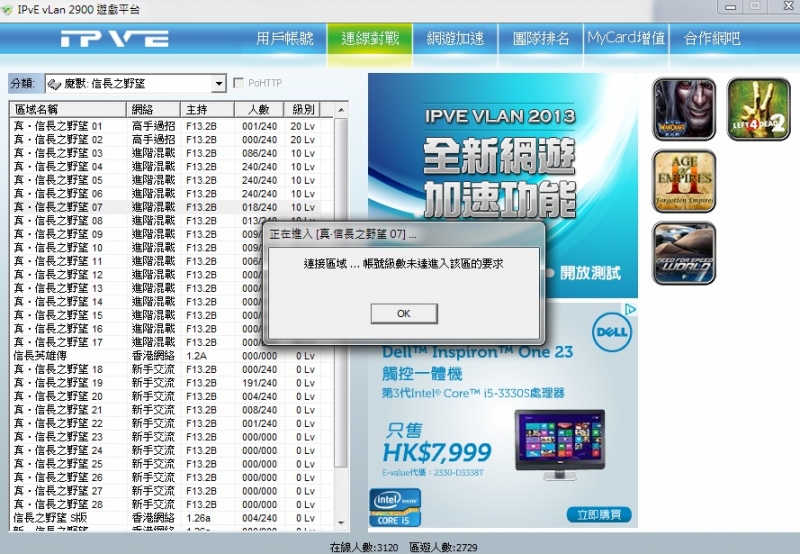
Task: Select room 真・信長之野望 07
Action: [x=171, y=207]
